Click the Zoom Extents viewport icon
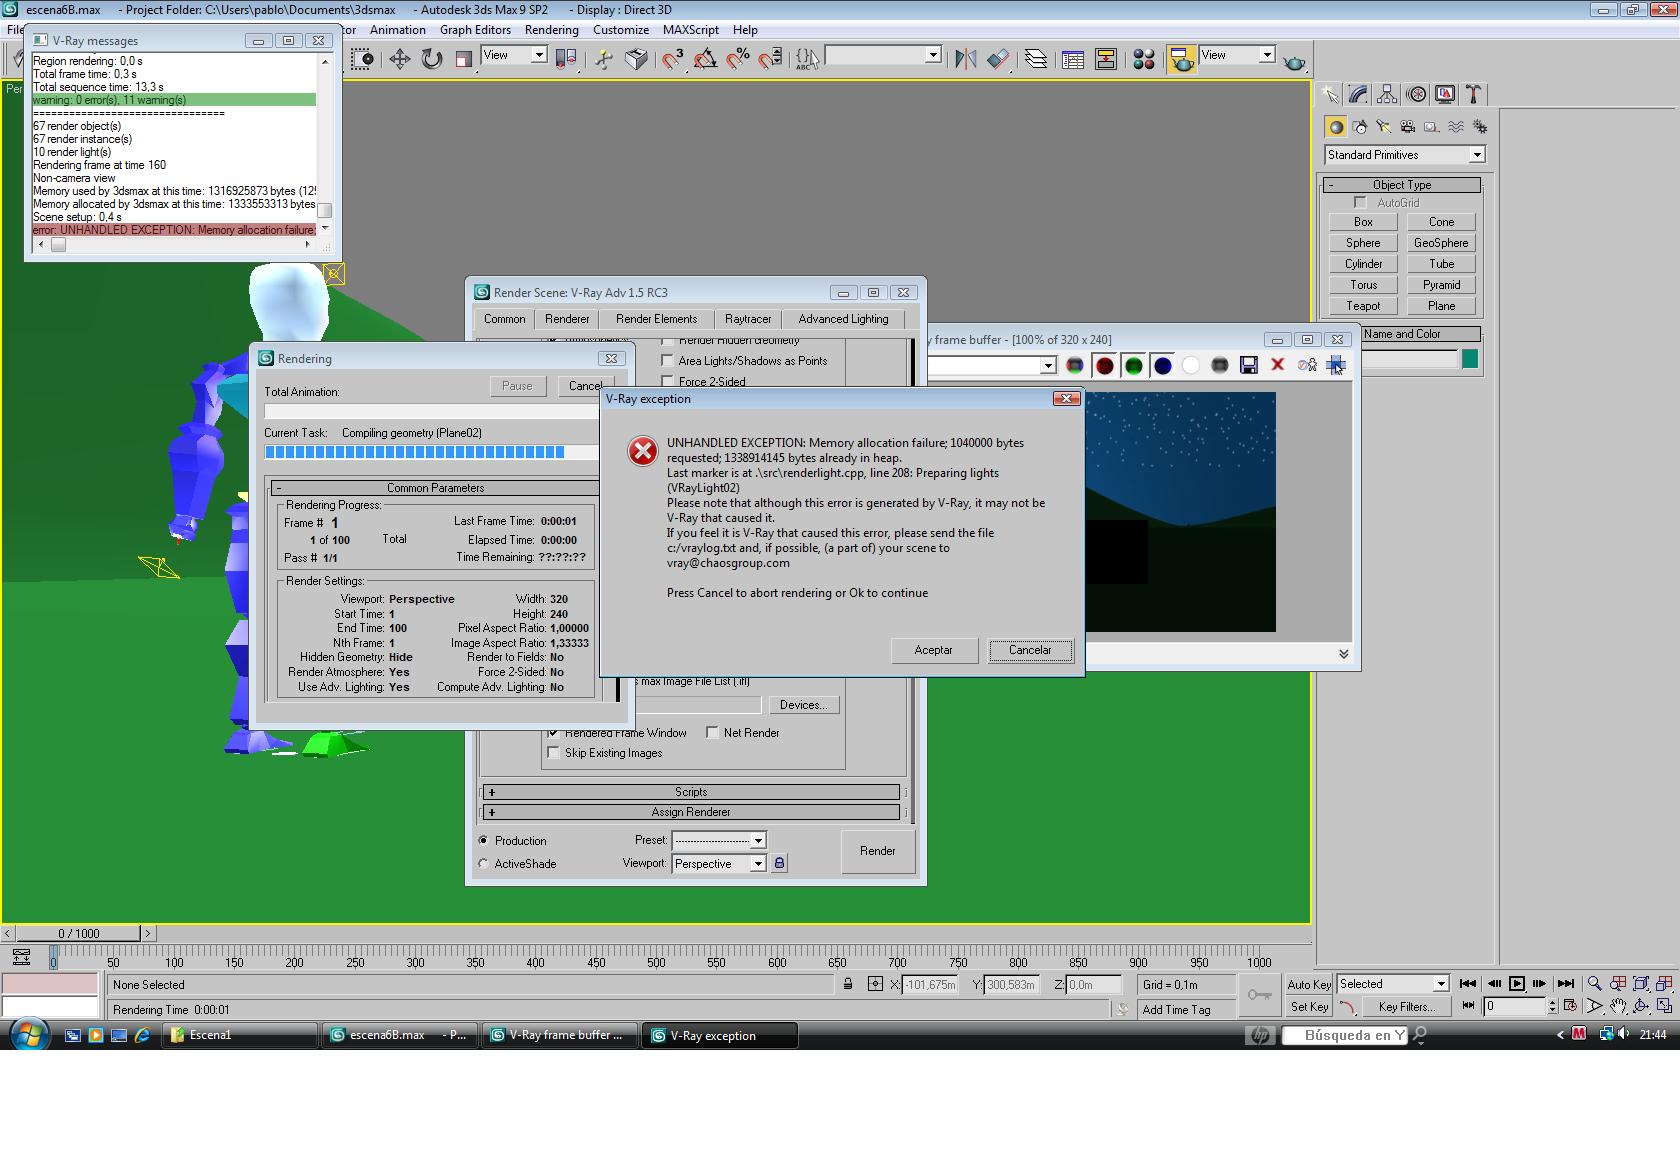The image size is (1680, 1152). [1641, 984]
